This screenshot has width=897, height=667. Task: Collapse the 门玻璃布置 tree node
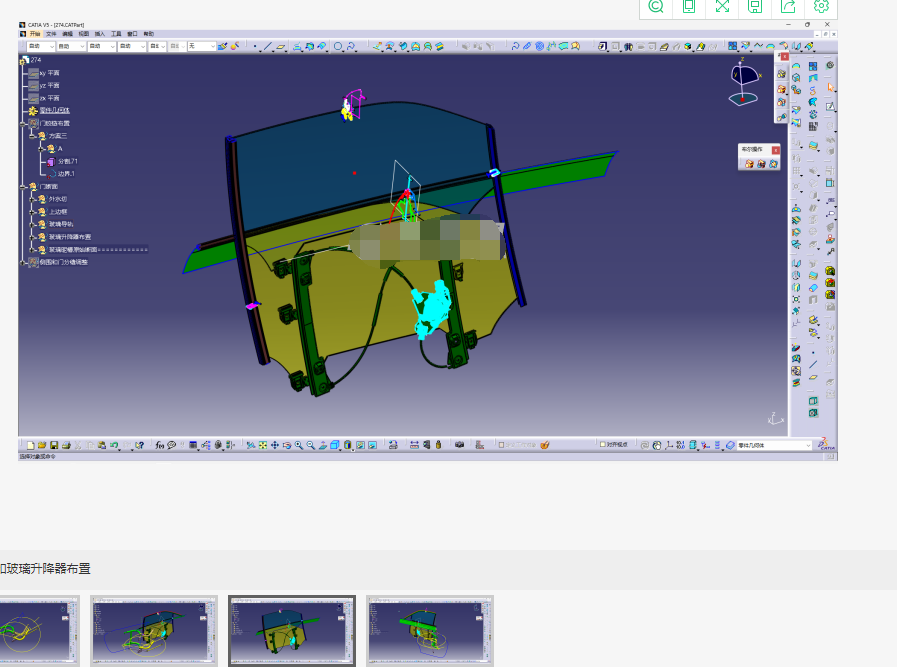23,123
